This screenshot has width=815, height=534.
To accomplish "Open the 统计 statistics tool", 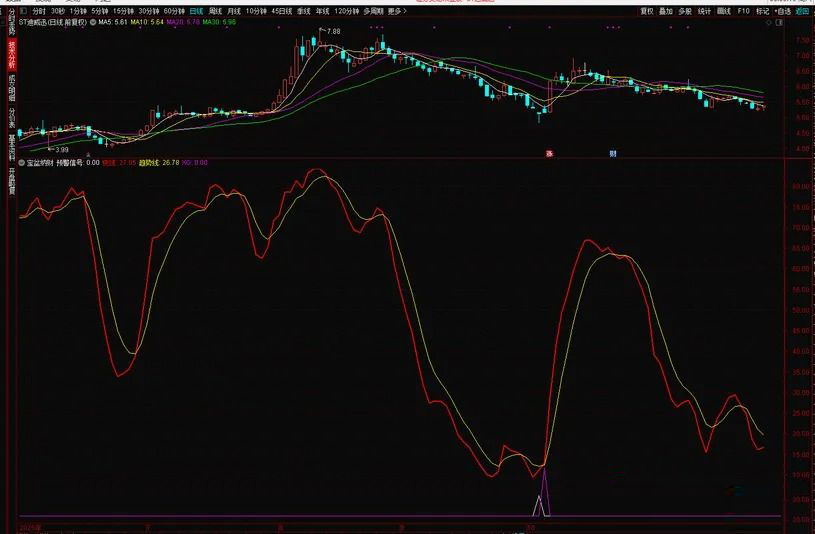I will coord(704,11).
